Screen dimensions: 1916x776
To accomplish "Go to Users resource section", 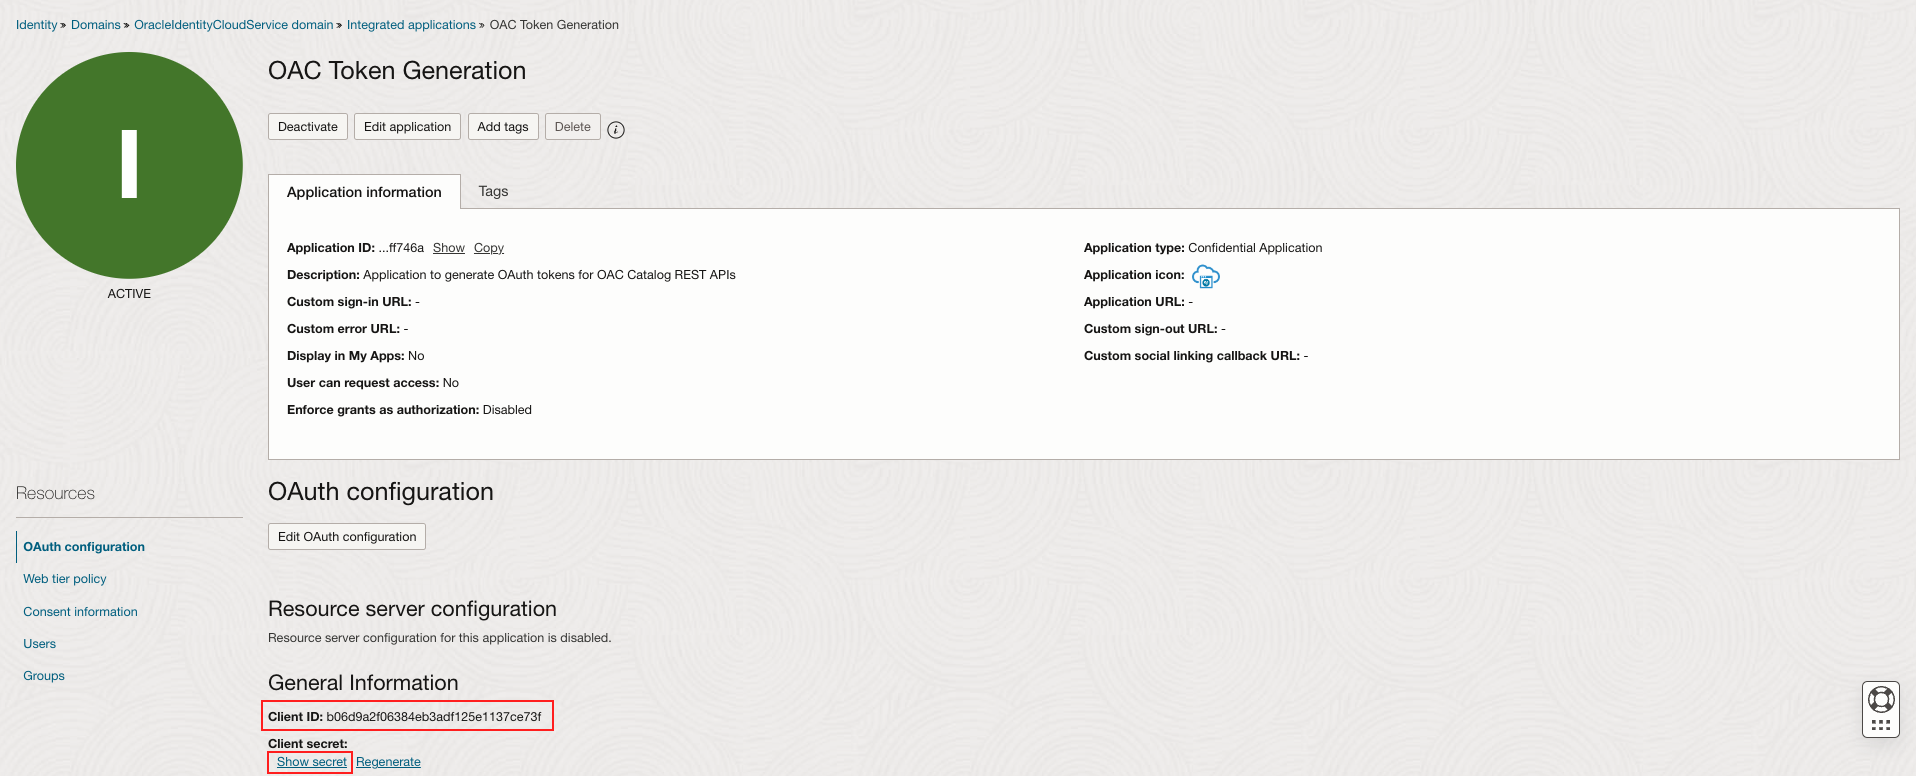I will point(40,644).
